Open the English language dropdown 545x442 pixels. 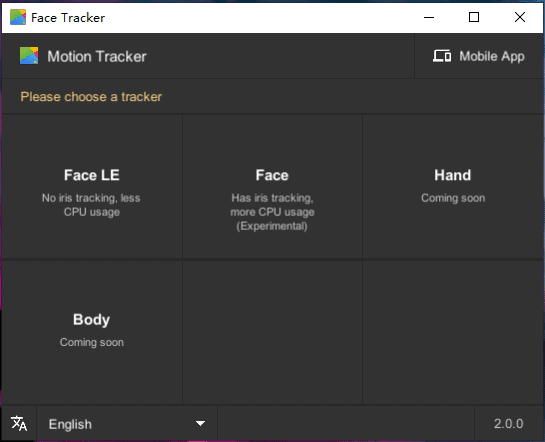(127, 424)
